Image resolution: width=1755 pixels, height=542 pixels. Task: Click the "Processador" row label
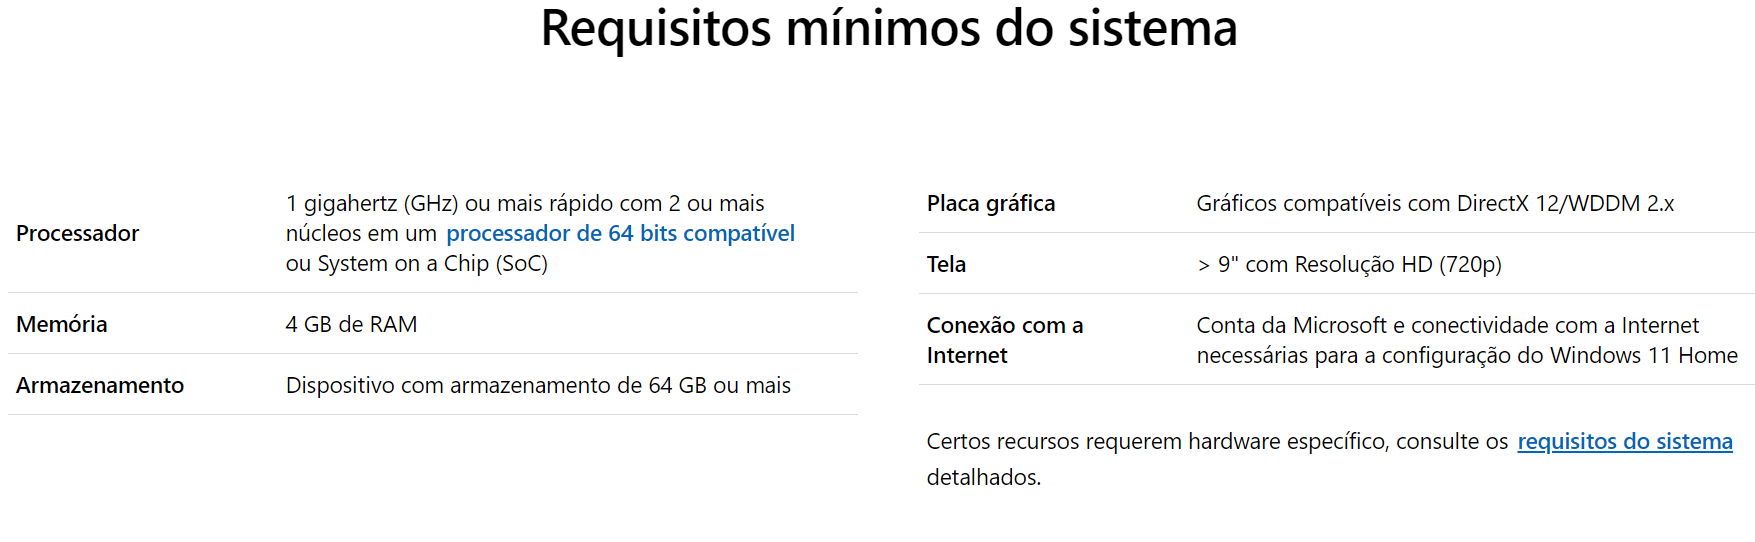(x=78, y=234)
